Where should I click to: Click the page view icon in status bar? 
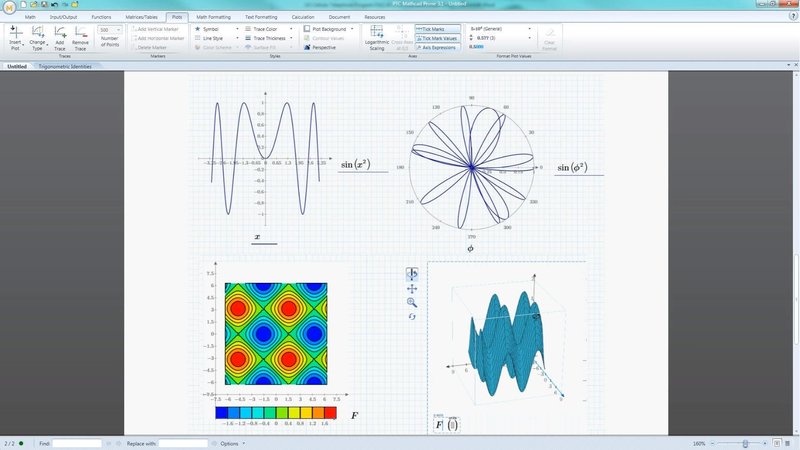pyautogui.click(x=777, y=443)
